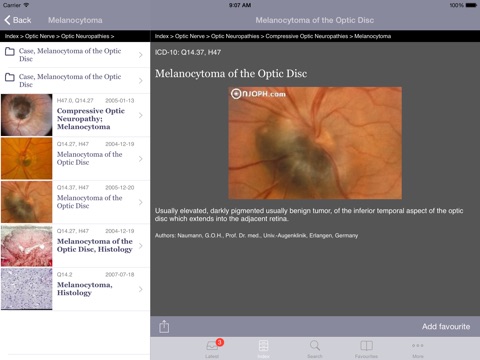Enlarge the main melanocytoma fundus image
The width and height of the screenshot is (480, 360).
coord(315,143)
